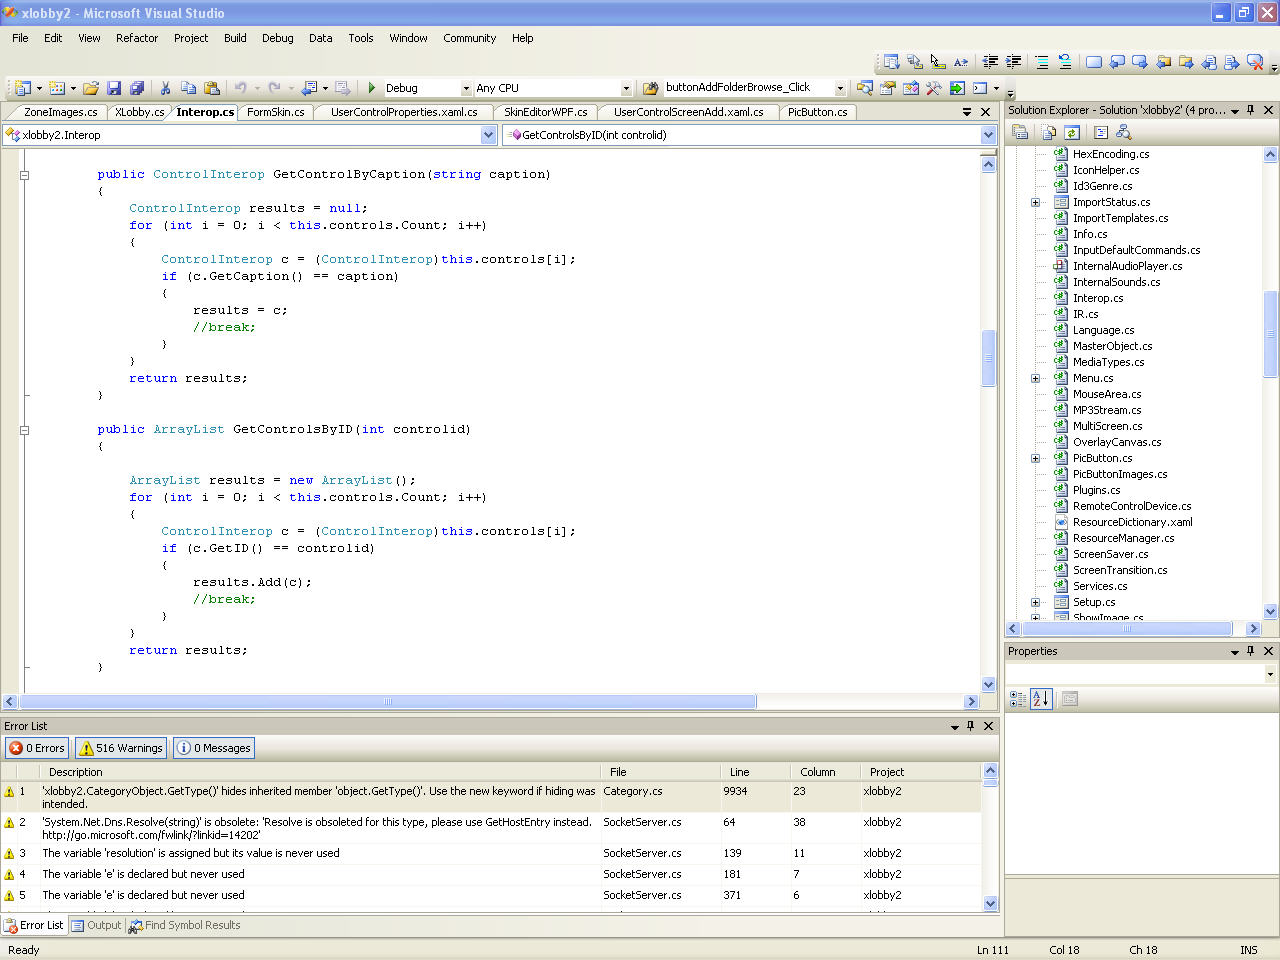Switch to the XLobby.cs tab
This screenshot has width=1280, height=960.
coord(139,112)
